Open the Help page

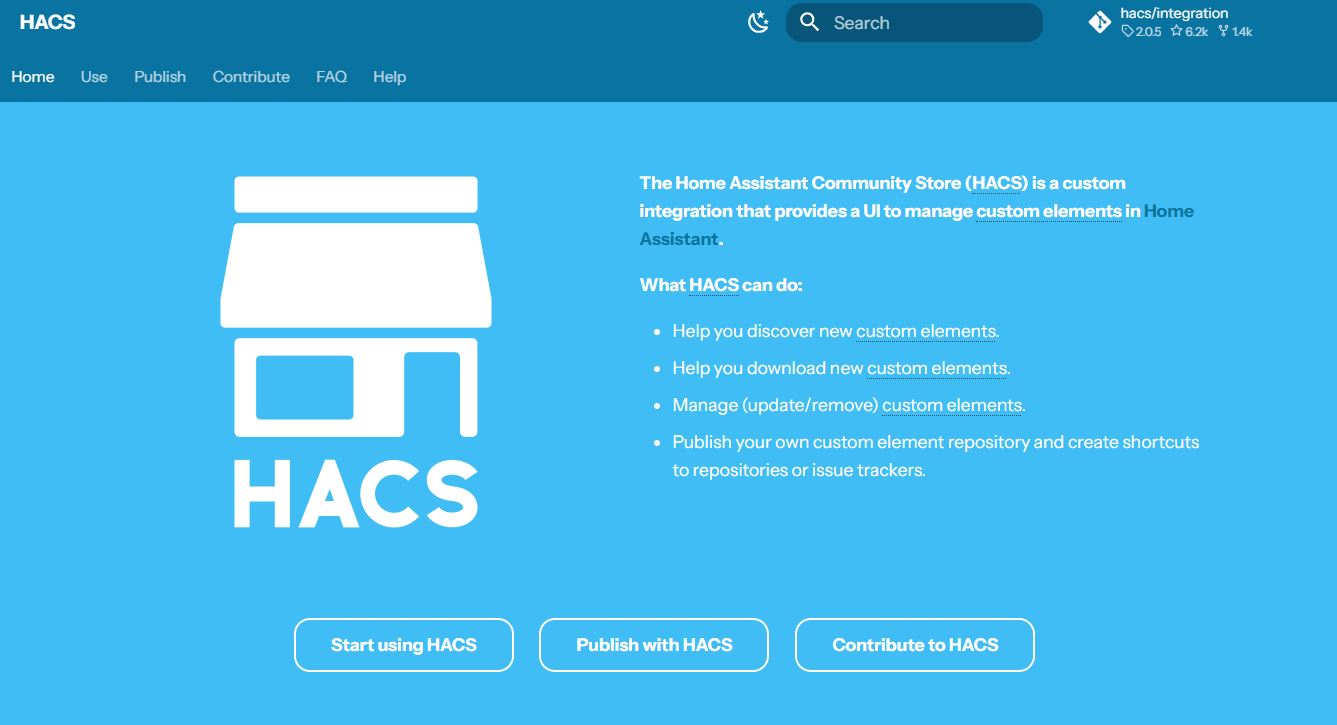pyautogui.click(x=389, y=76)
